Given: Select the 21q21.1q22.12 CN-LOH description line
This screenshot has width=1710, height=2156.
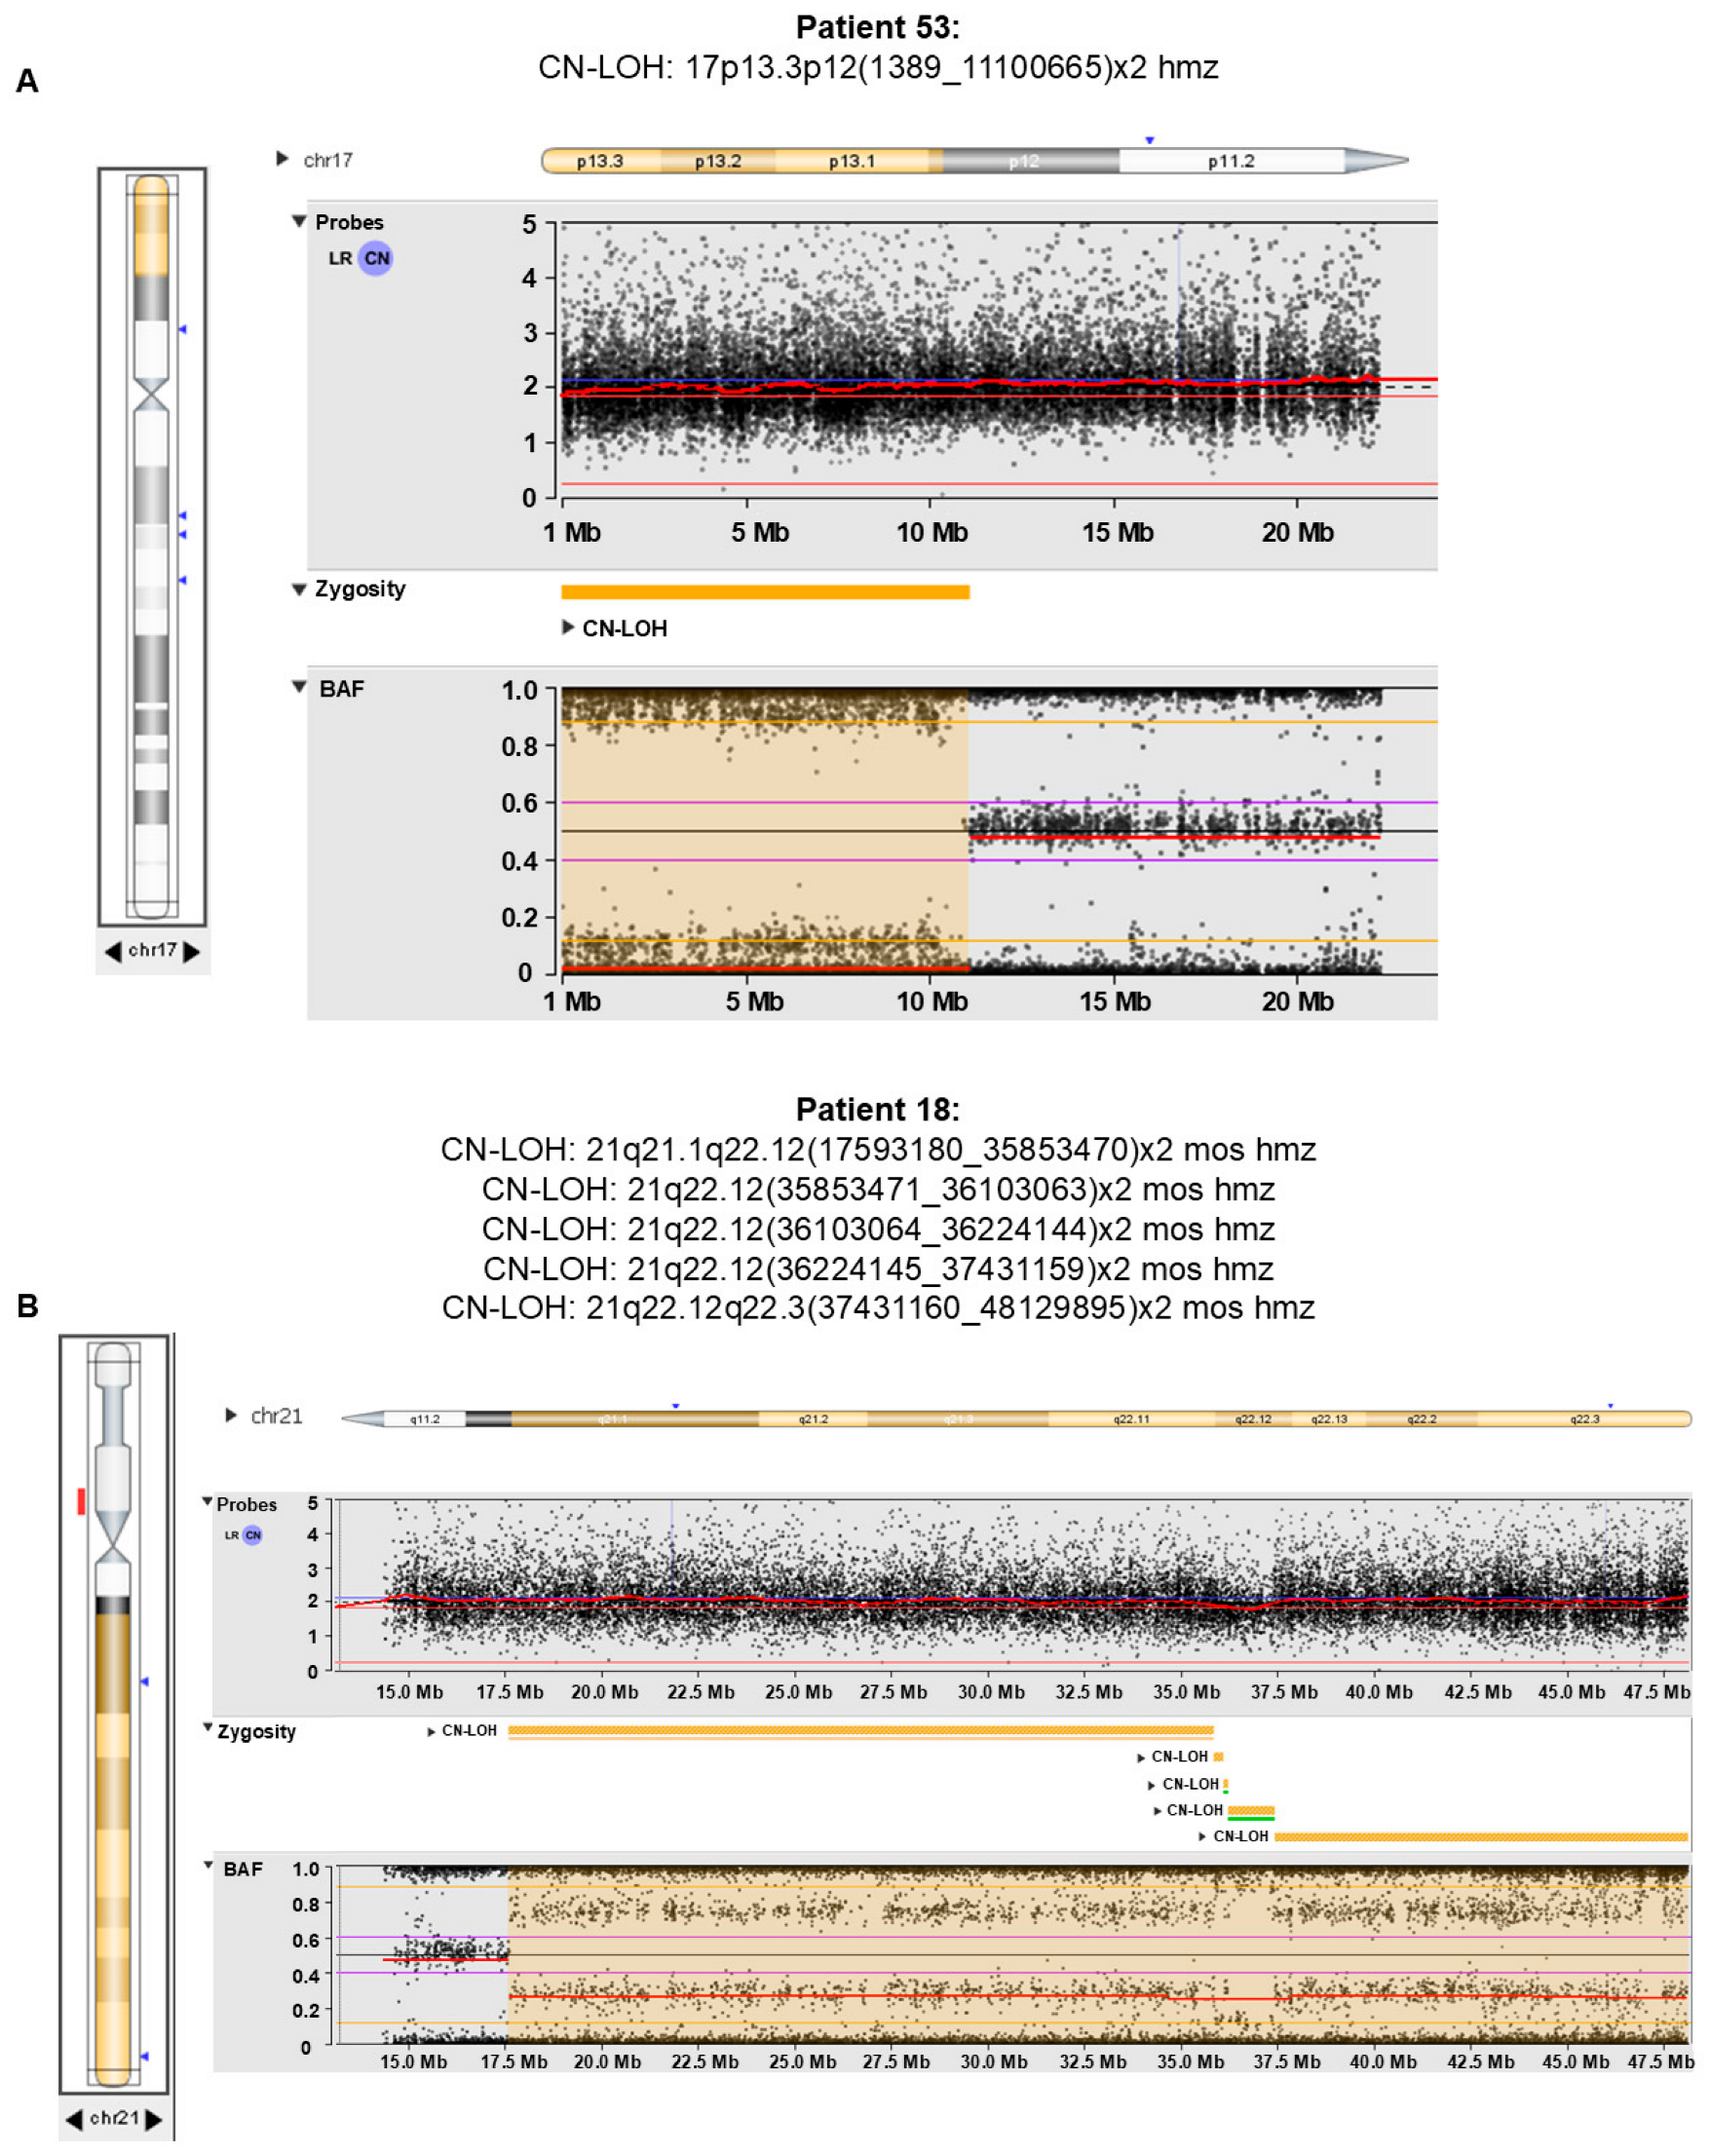Looking at the screenshot, I should coord(878,1149).
